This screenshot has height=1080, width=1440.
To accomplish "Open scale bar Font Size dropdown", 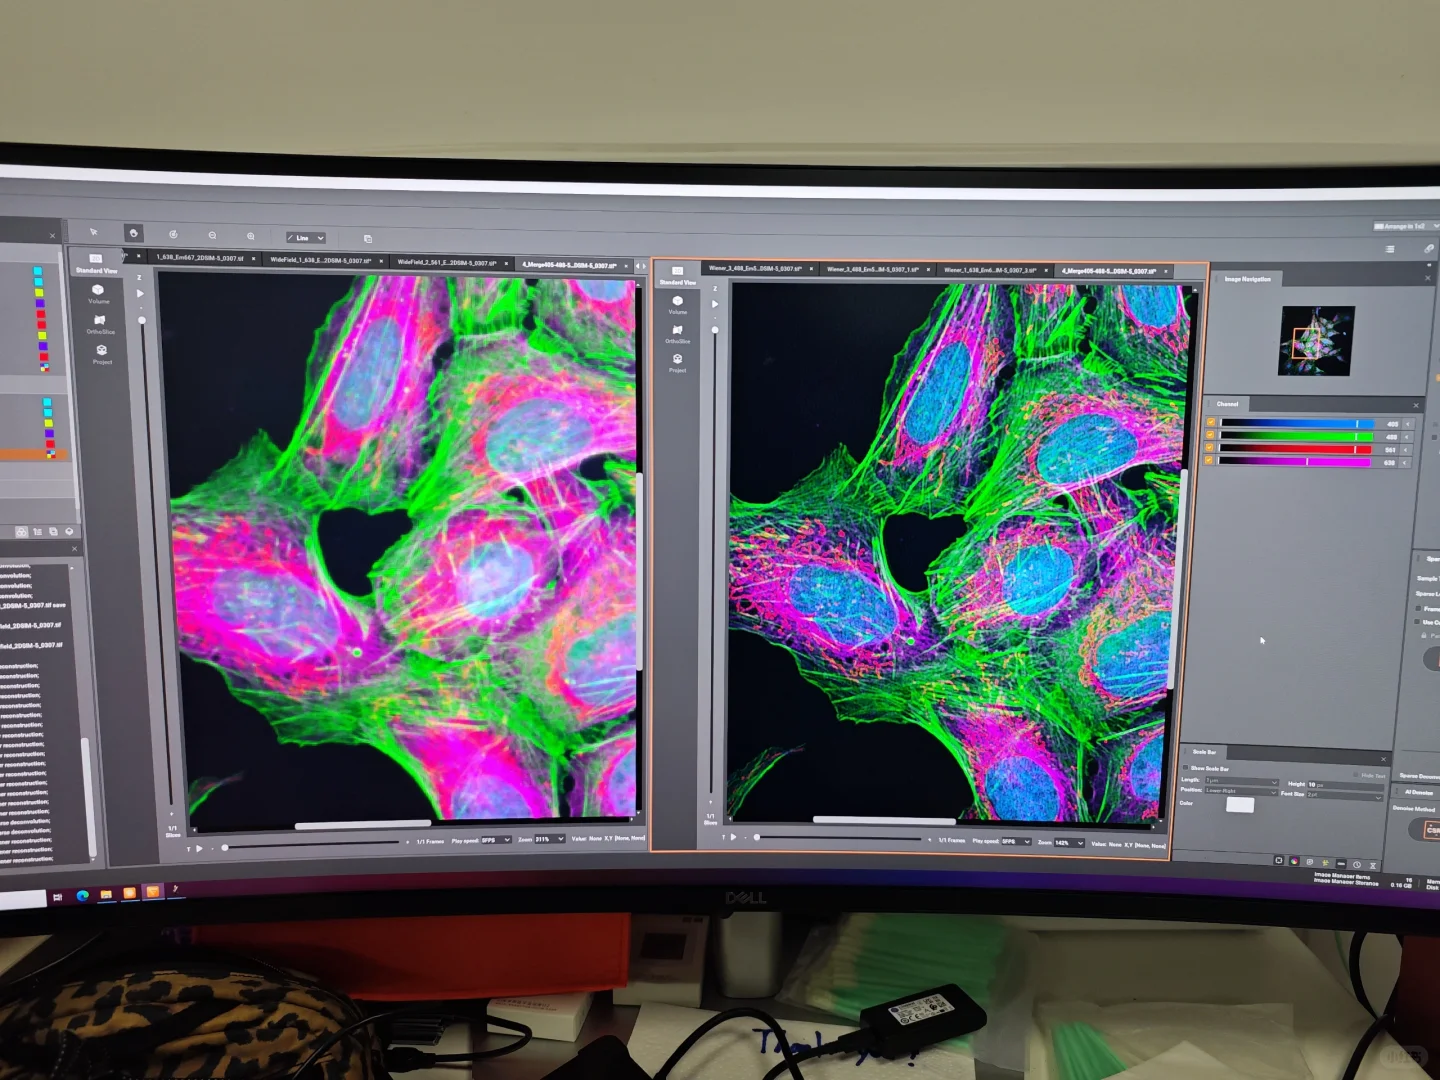I will [1344, 795].
